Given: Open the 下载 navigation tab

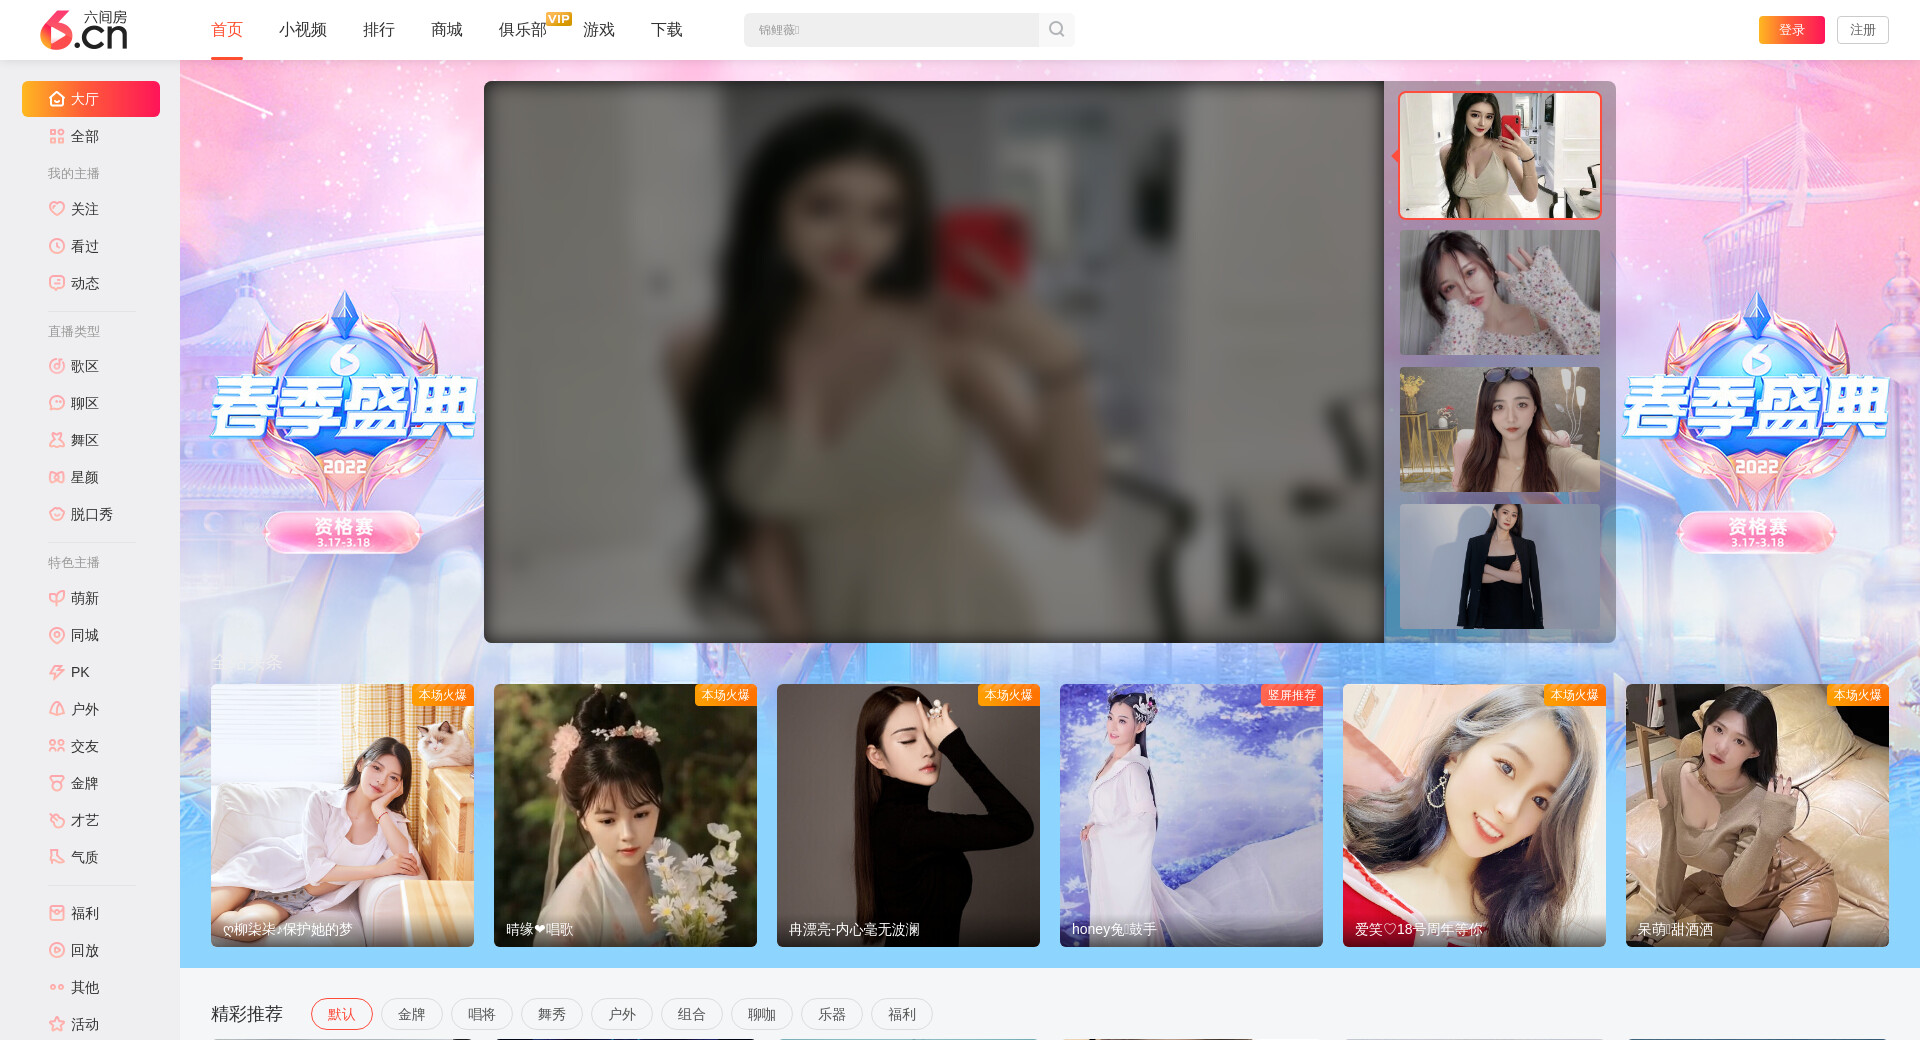Looking at the screenshot, I should (667, 30).
